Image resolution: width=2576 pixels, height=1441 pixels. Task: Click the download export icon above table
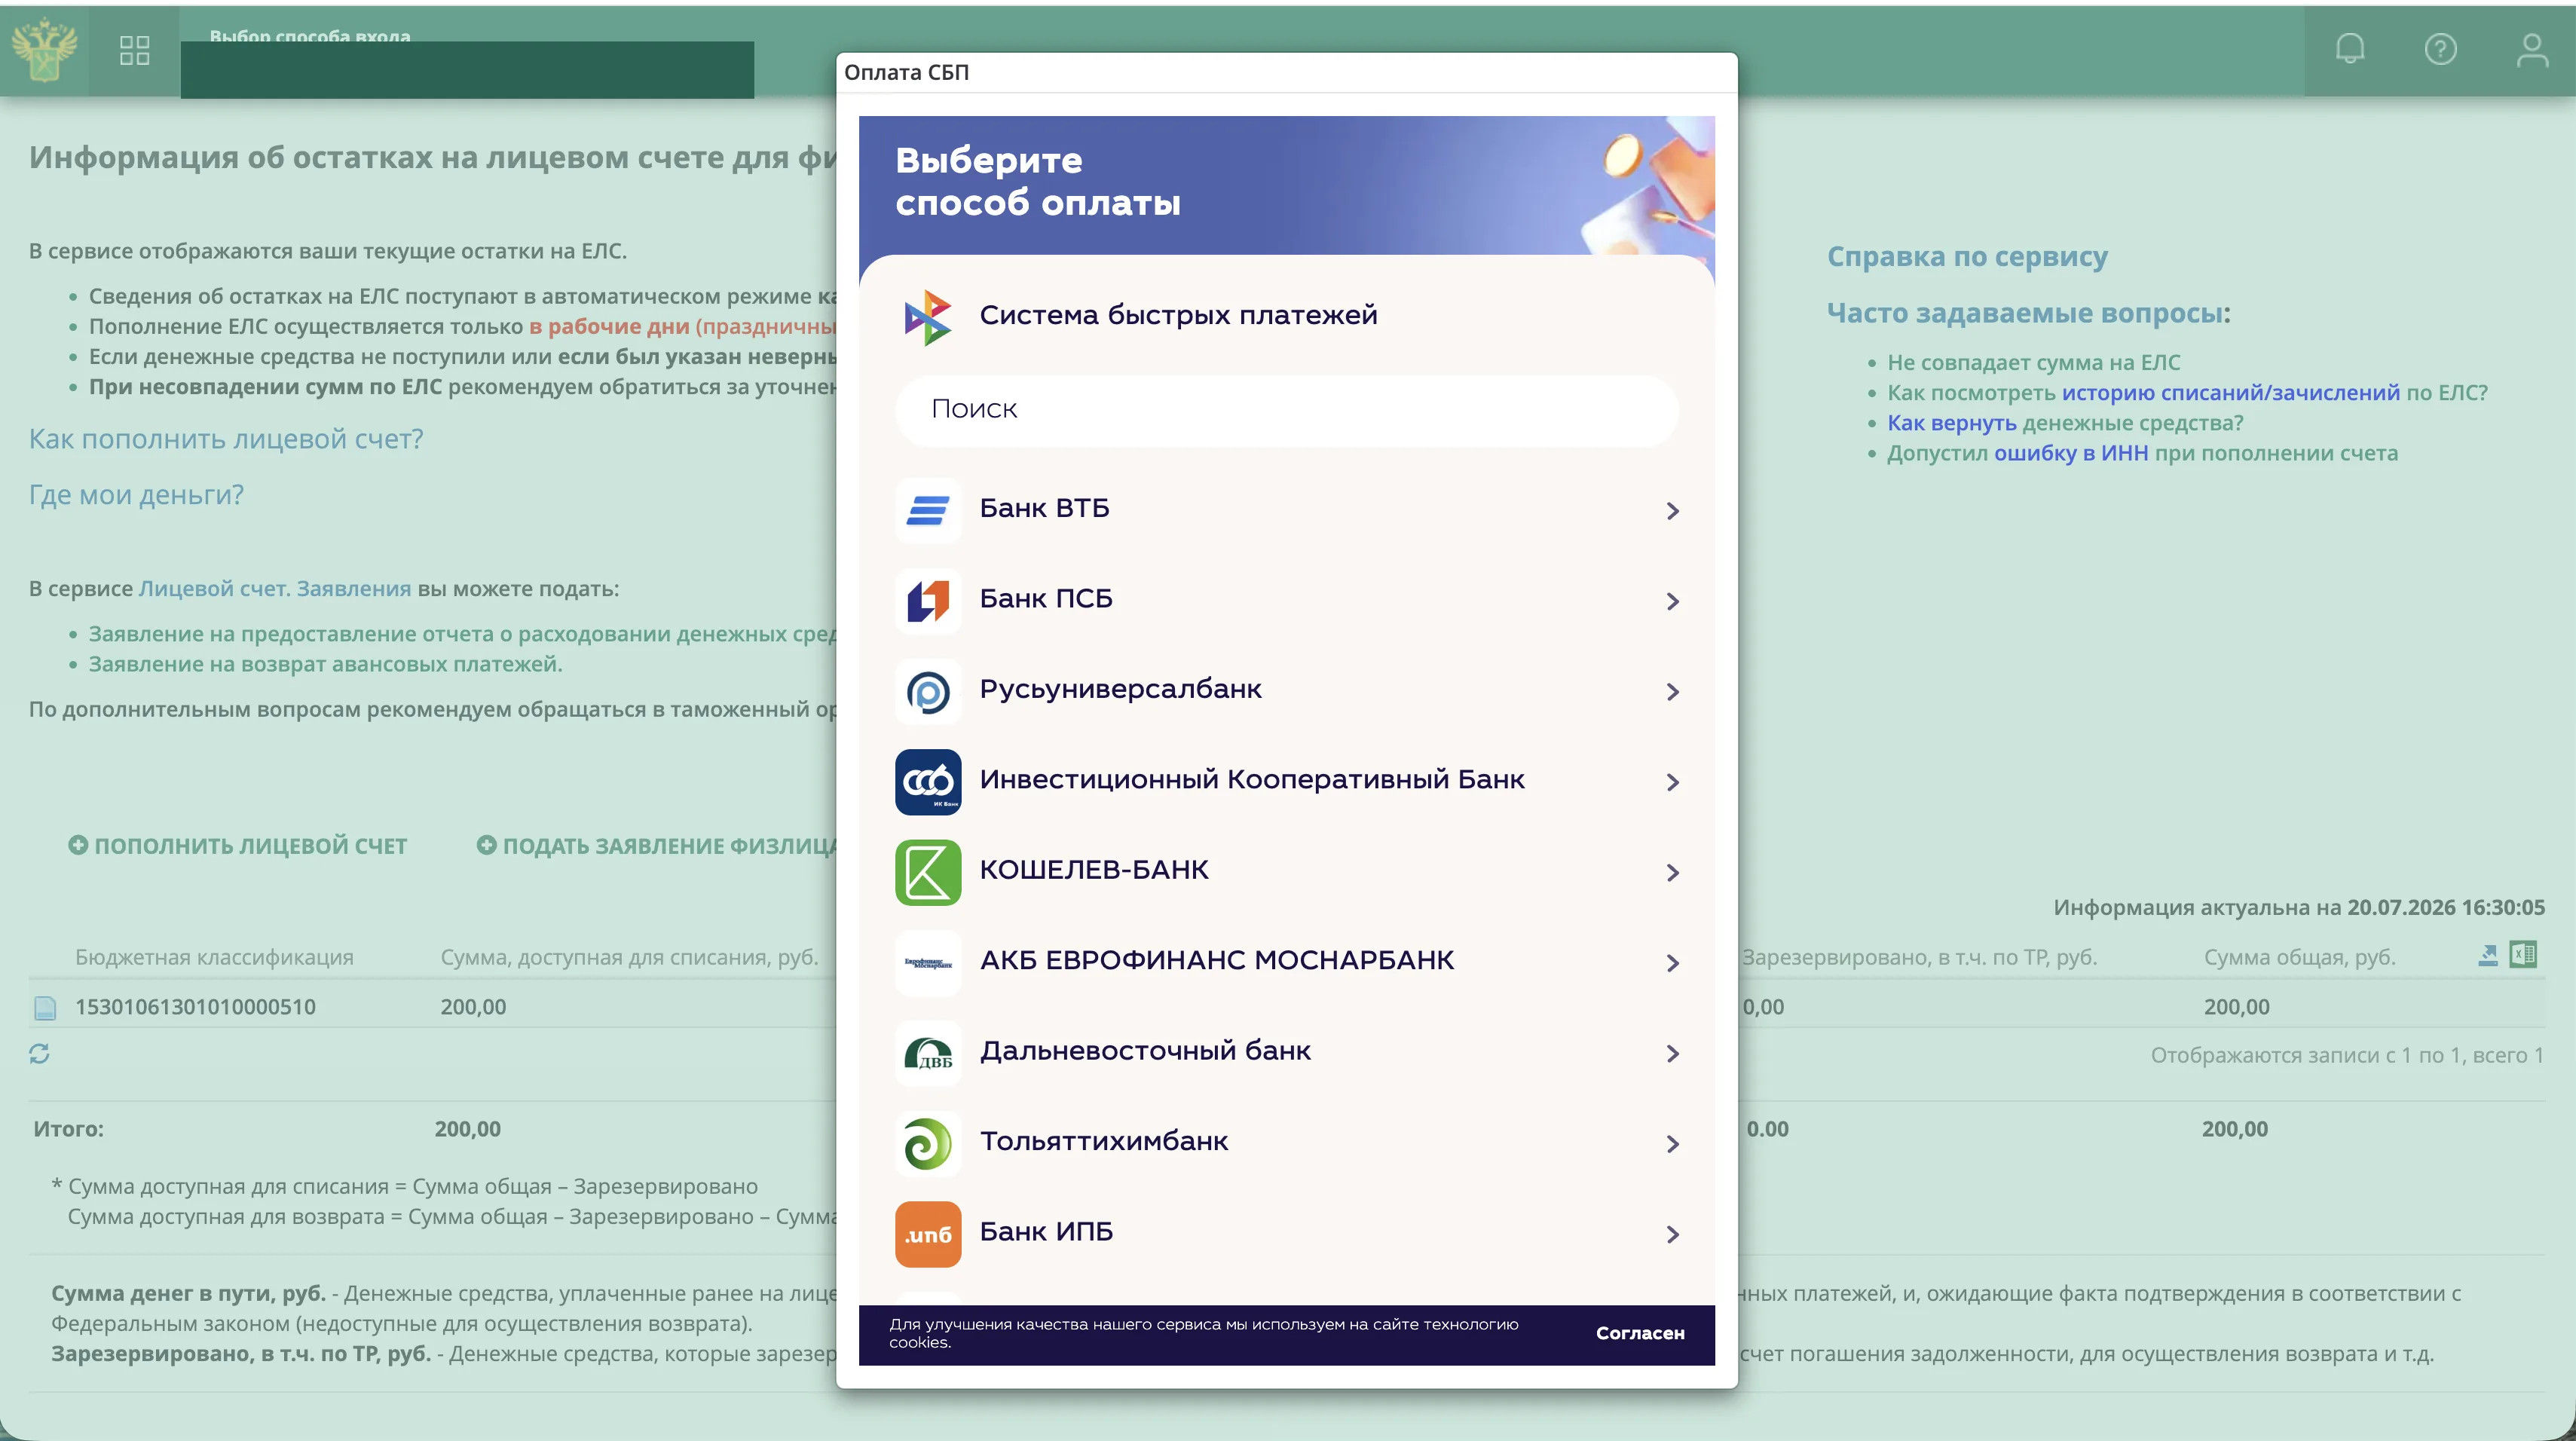(2487, 955)
